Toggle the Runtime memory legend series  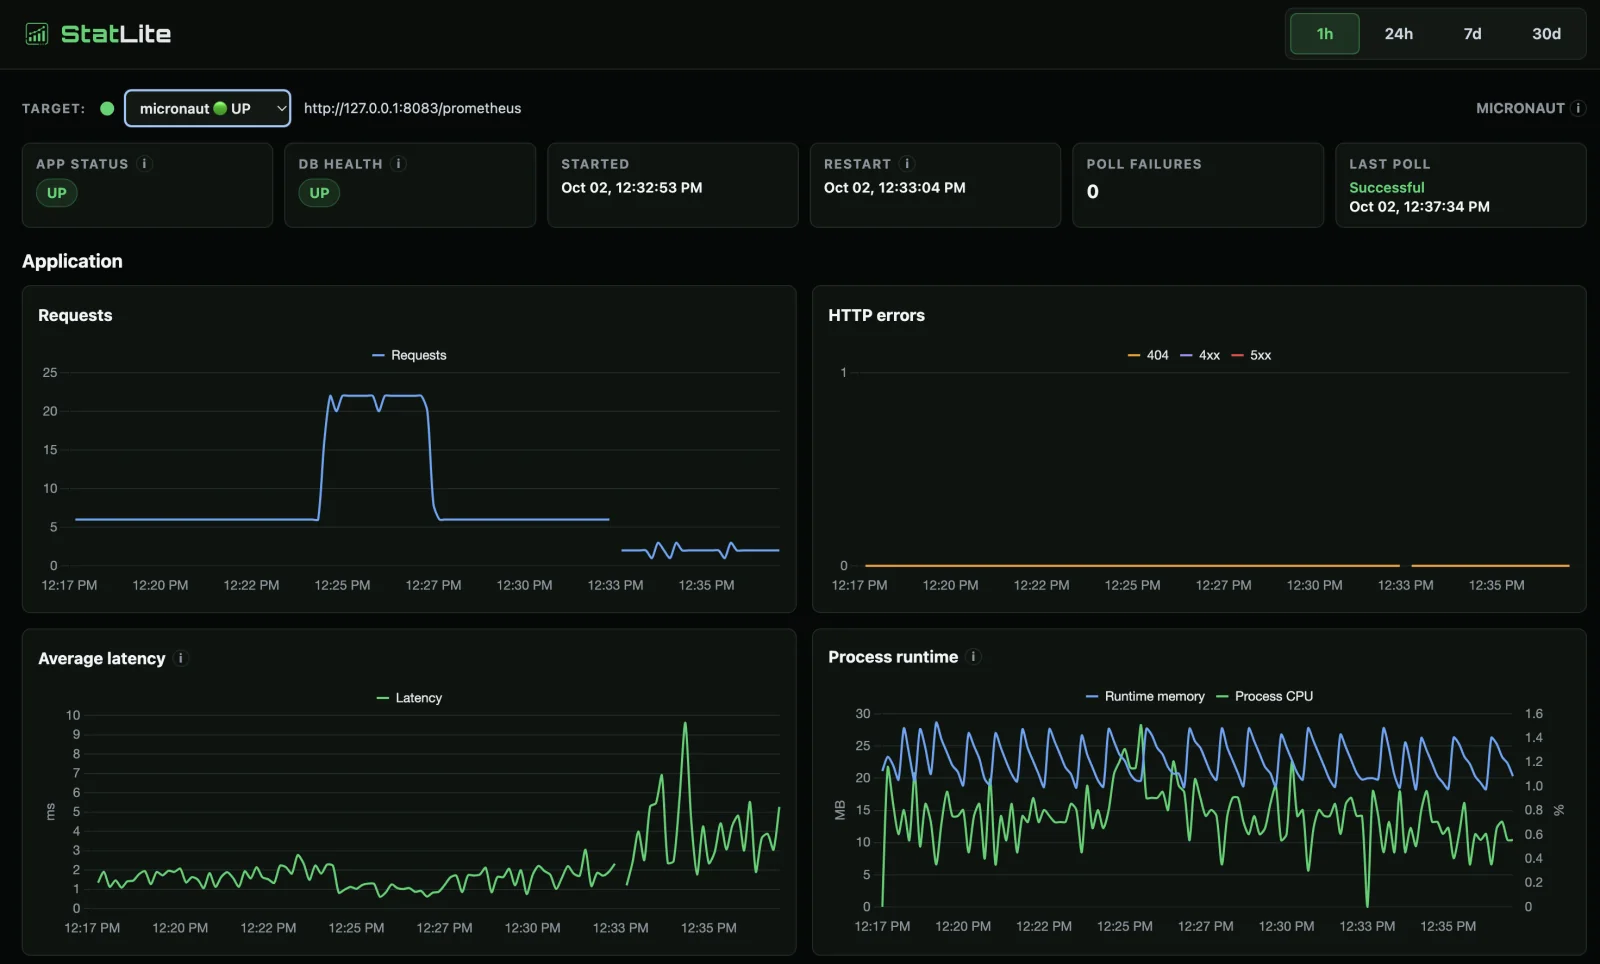[1145, 696]
